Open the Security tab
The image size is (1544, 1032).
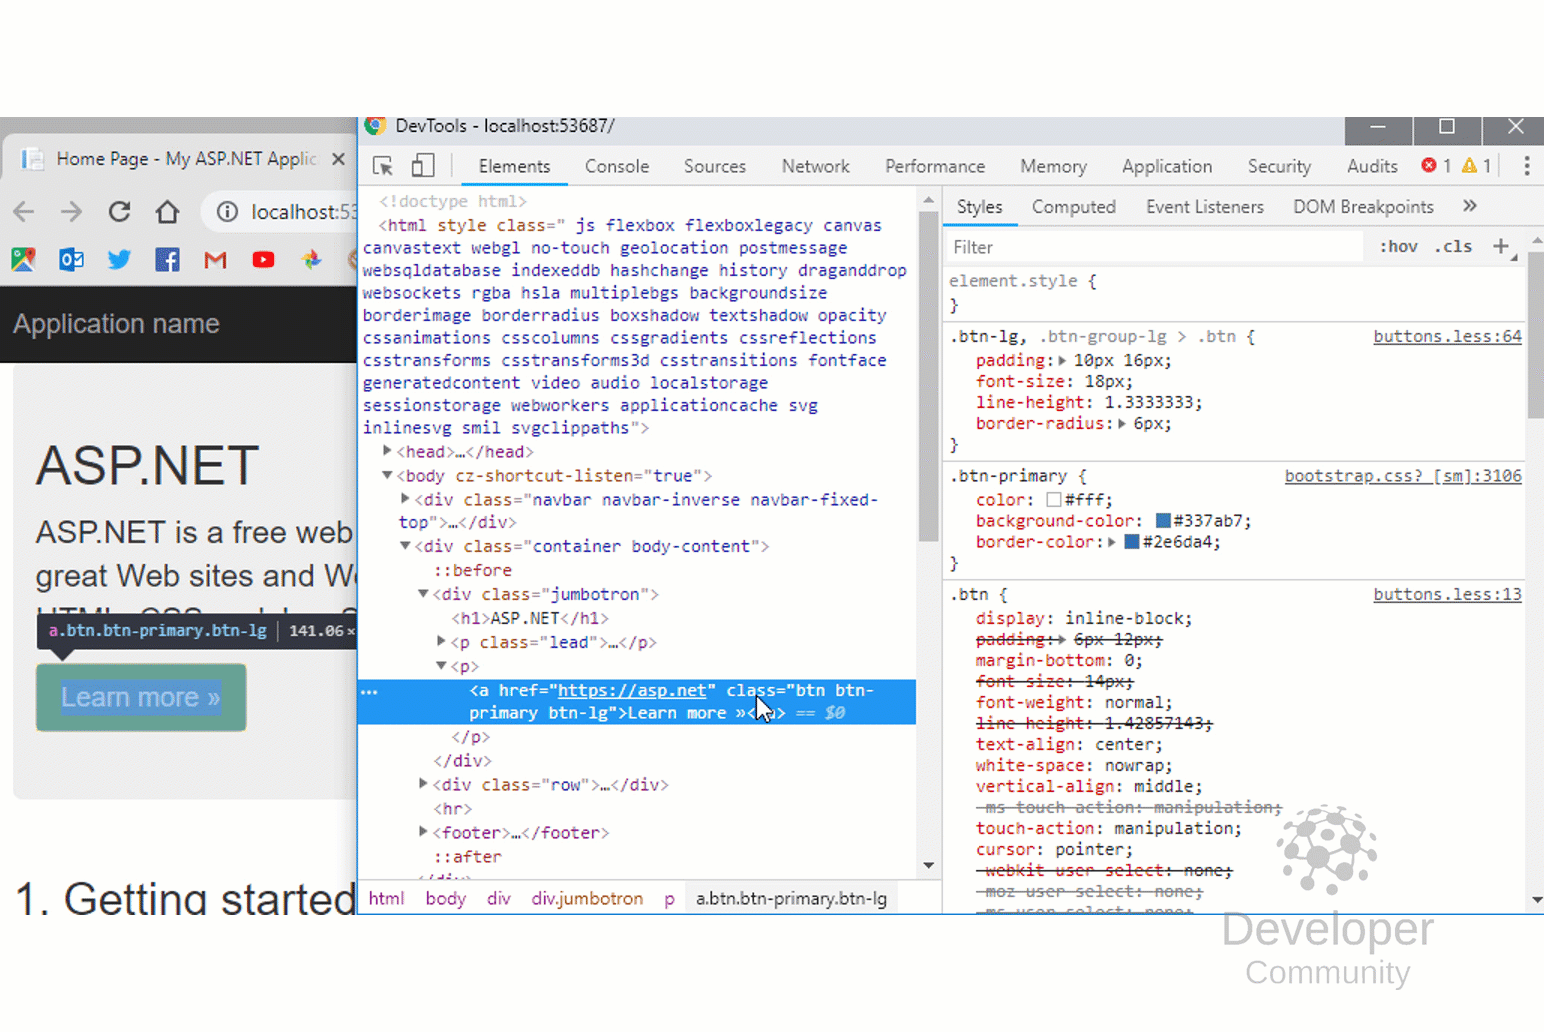tap(1279, 166)
